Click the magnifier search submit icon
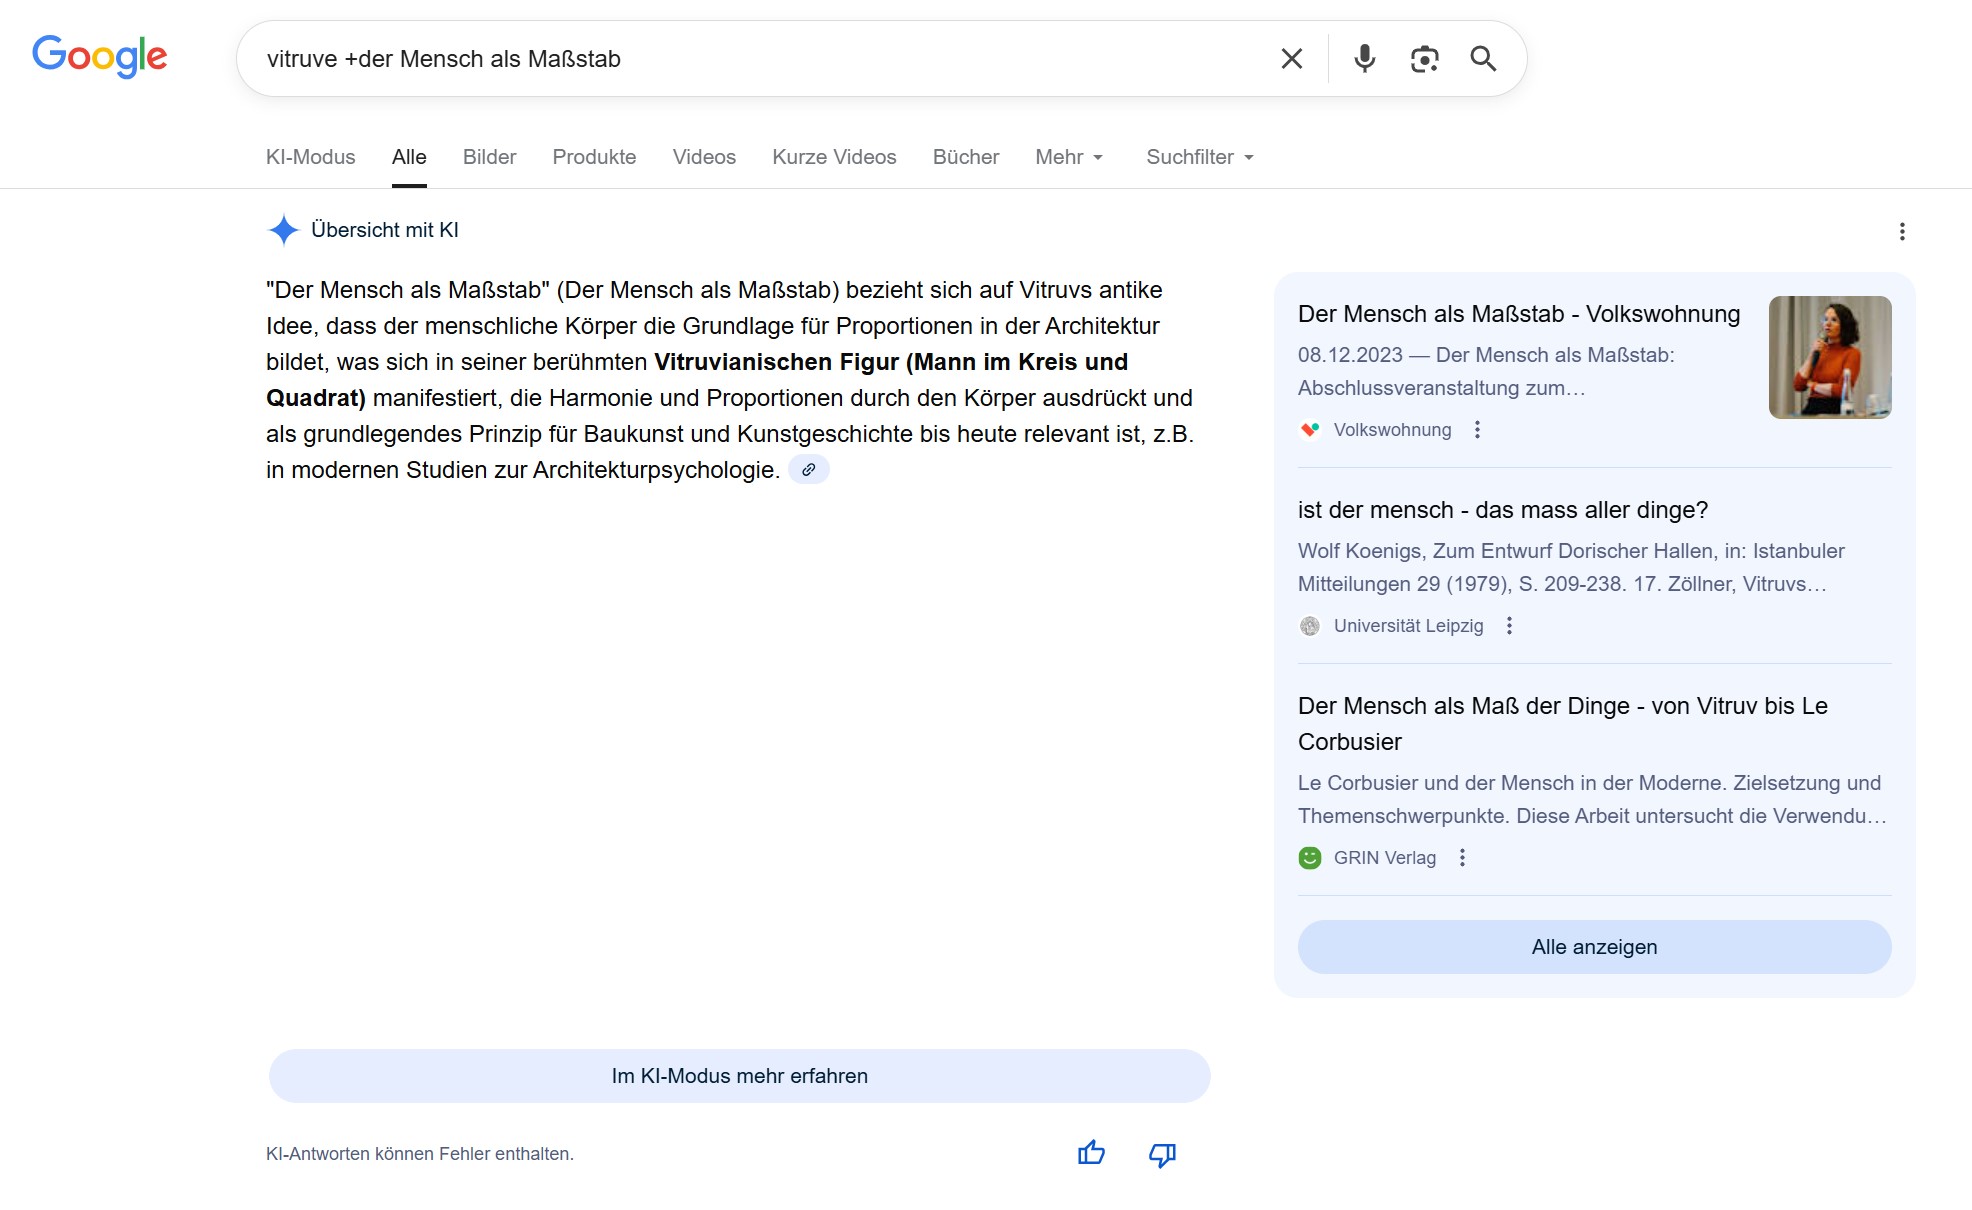This screenshot has height=1210, width=1972. (1483, 59)
